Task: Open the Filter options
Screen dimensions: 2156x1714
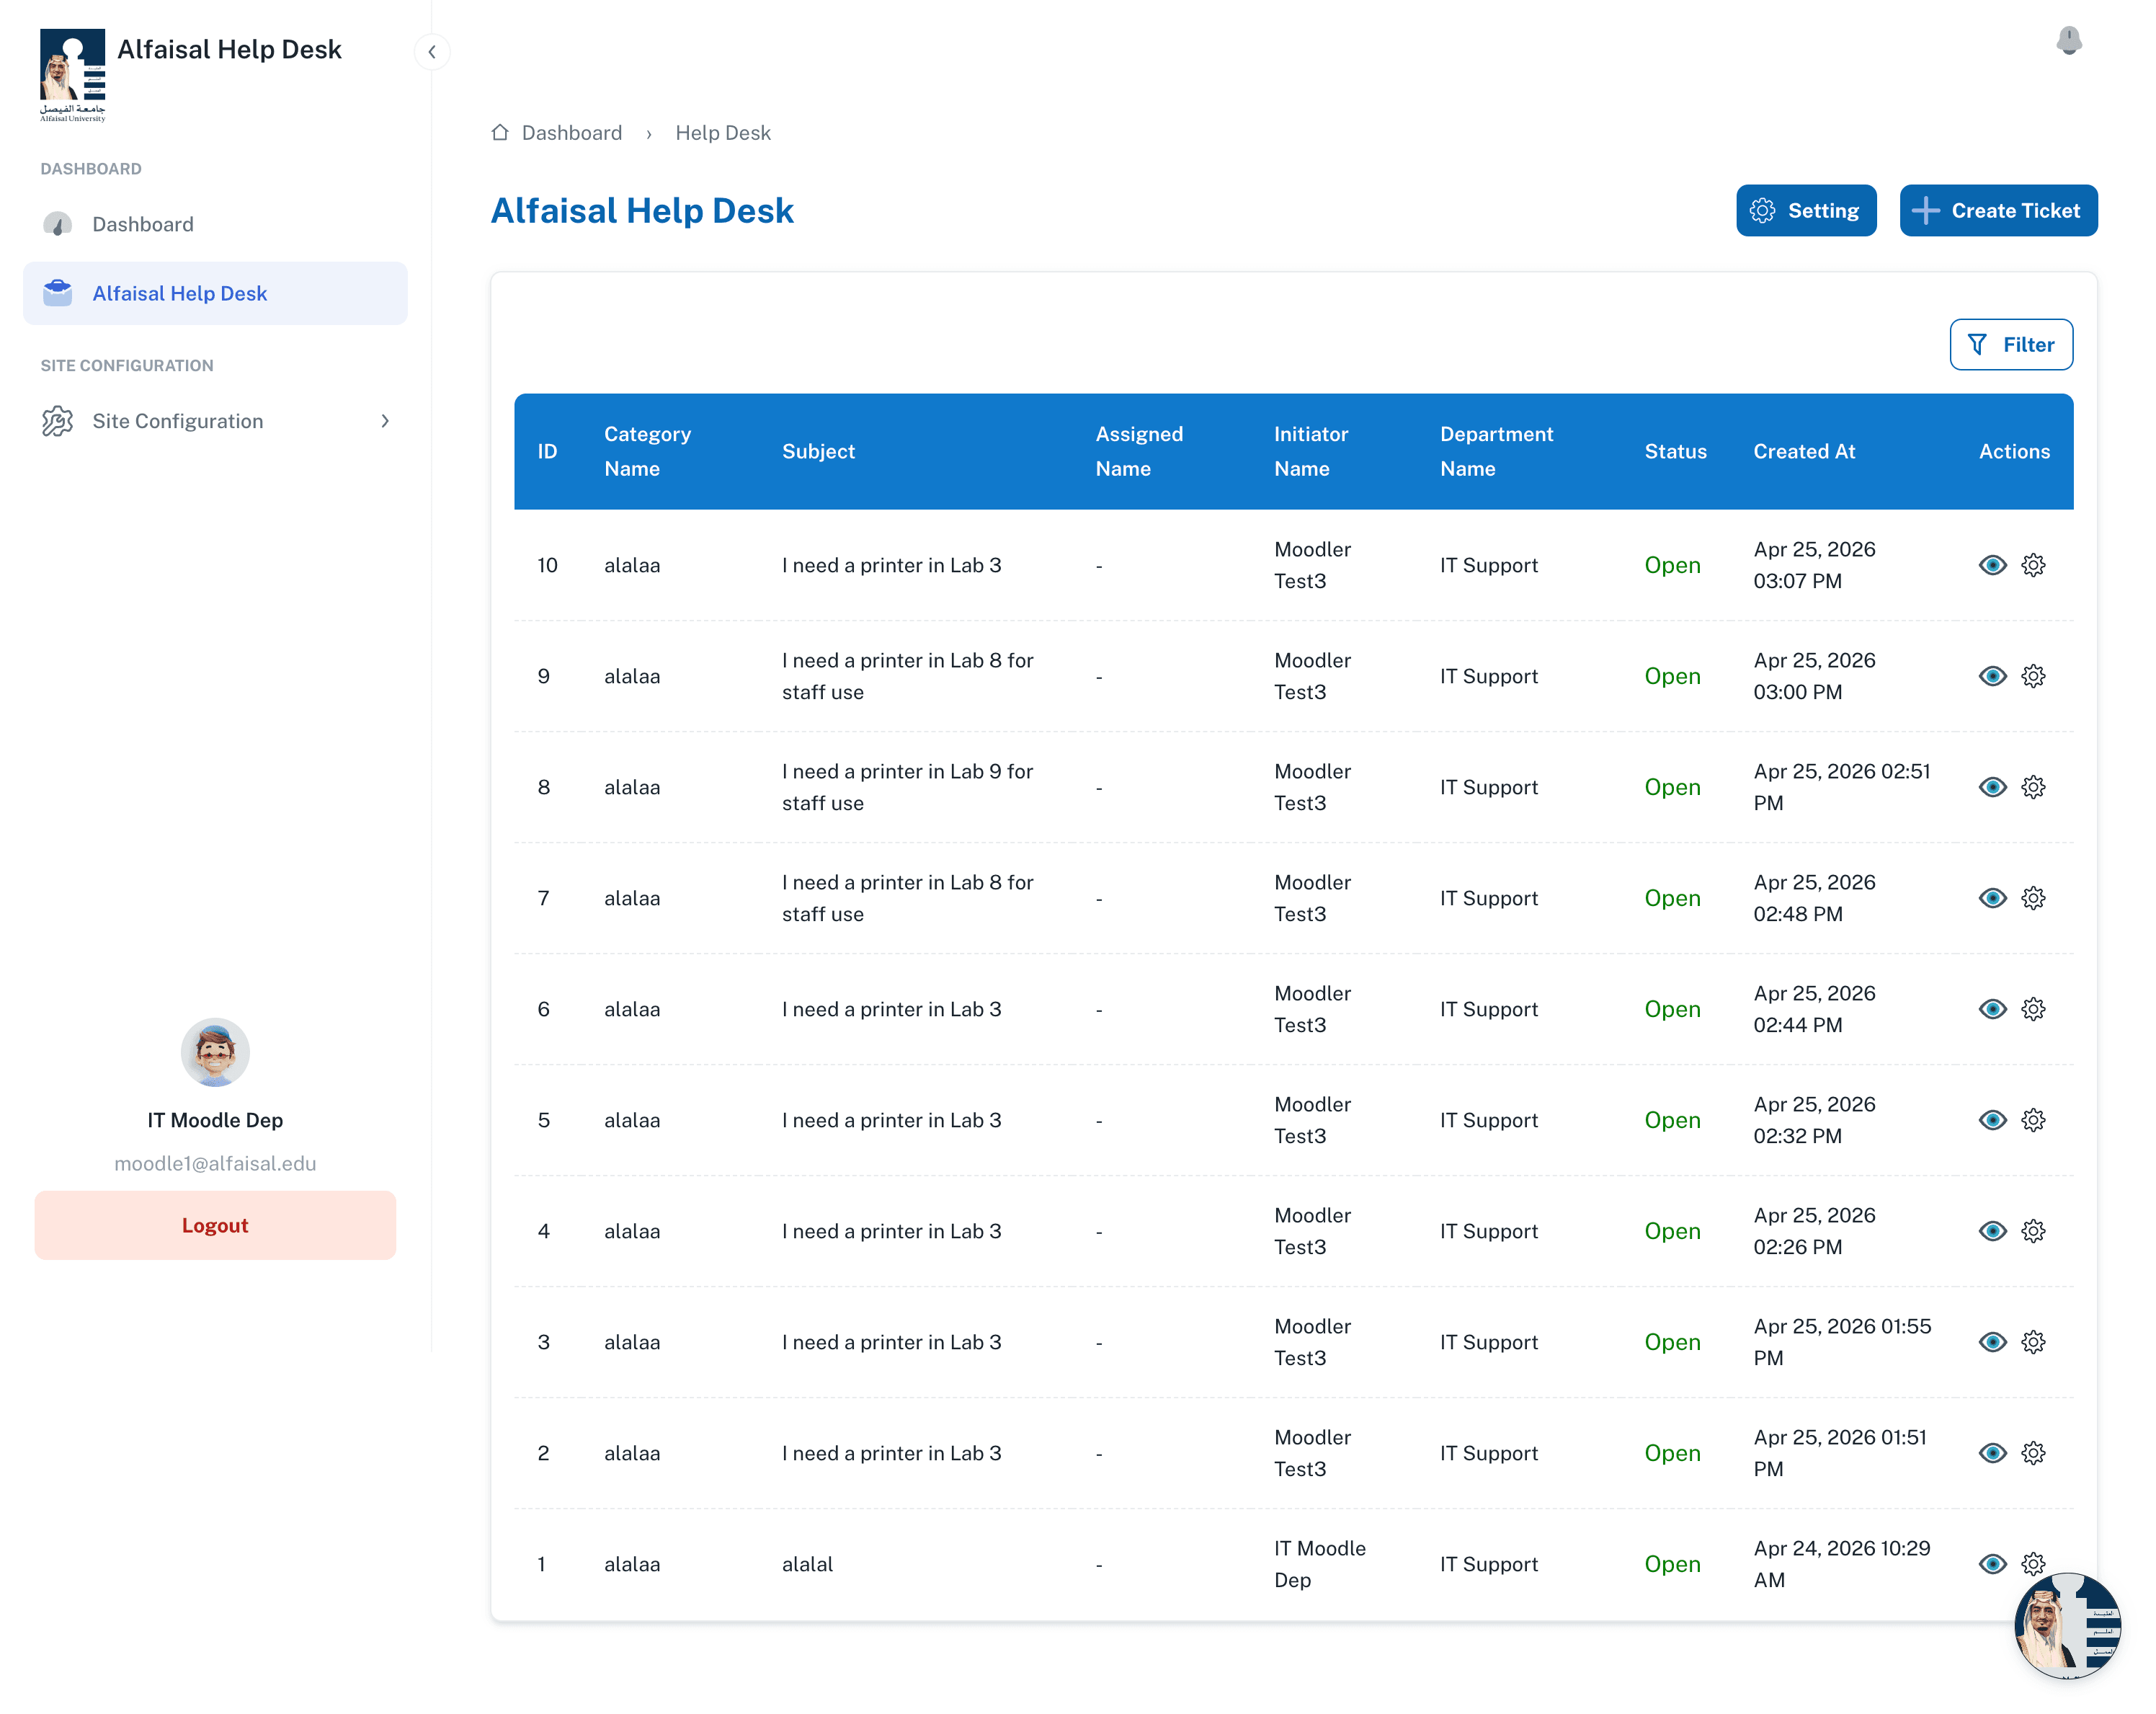Action: tap(2010, 344)
